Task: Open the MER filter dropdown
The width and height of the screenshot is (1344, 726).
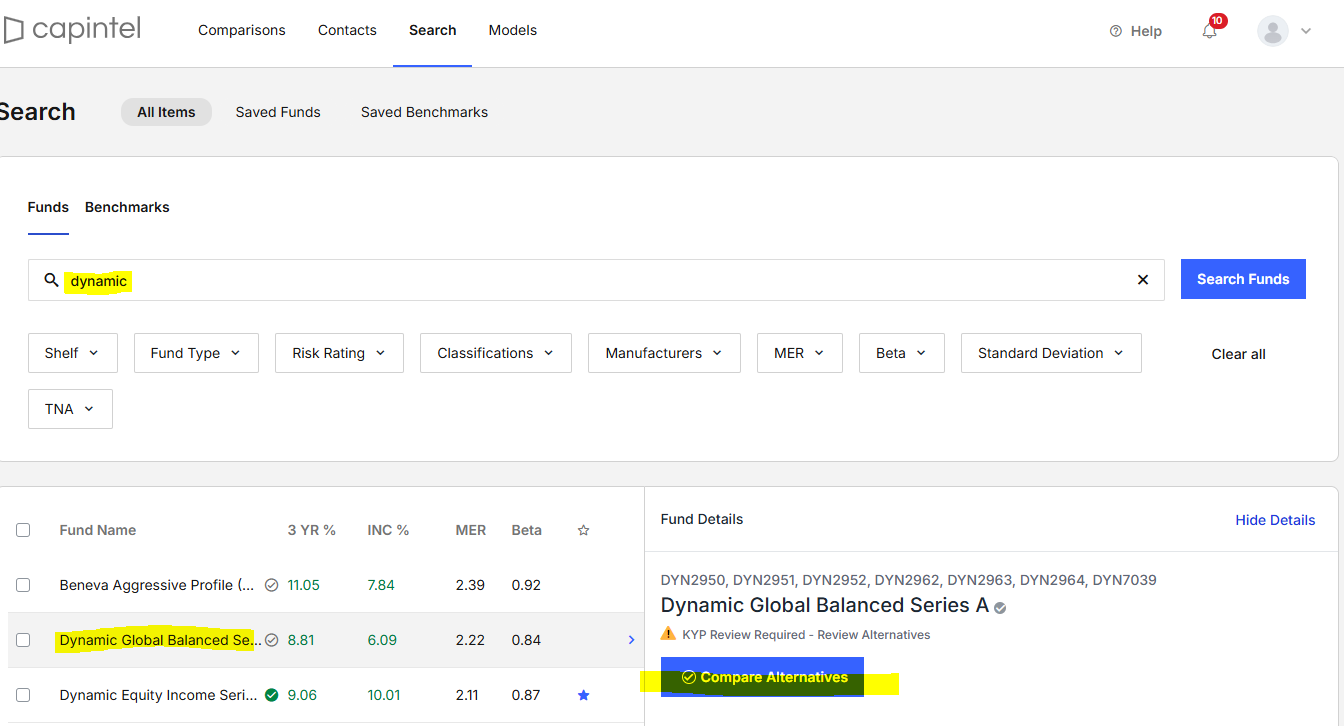Action: pos(800,353)
